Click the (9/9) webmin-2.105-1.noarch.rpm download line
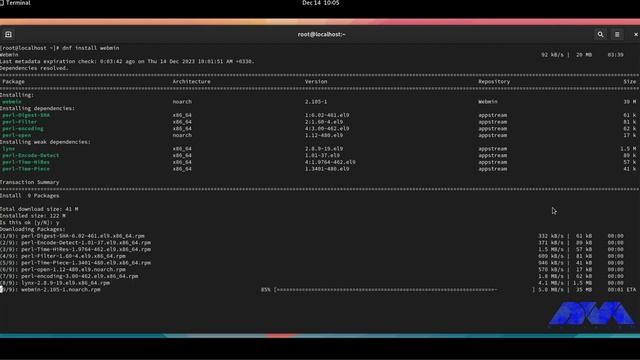640x360 pixels. coord(50,290)
